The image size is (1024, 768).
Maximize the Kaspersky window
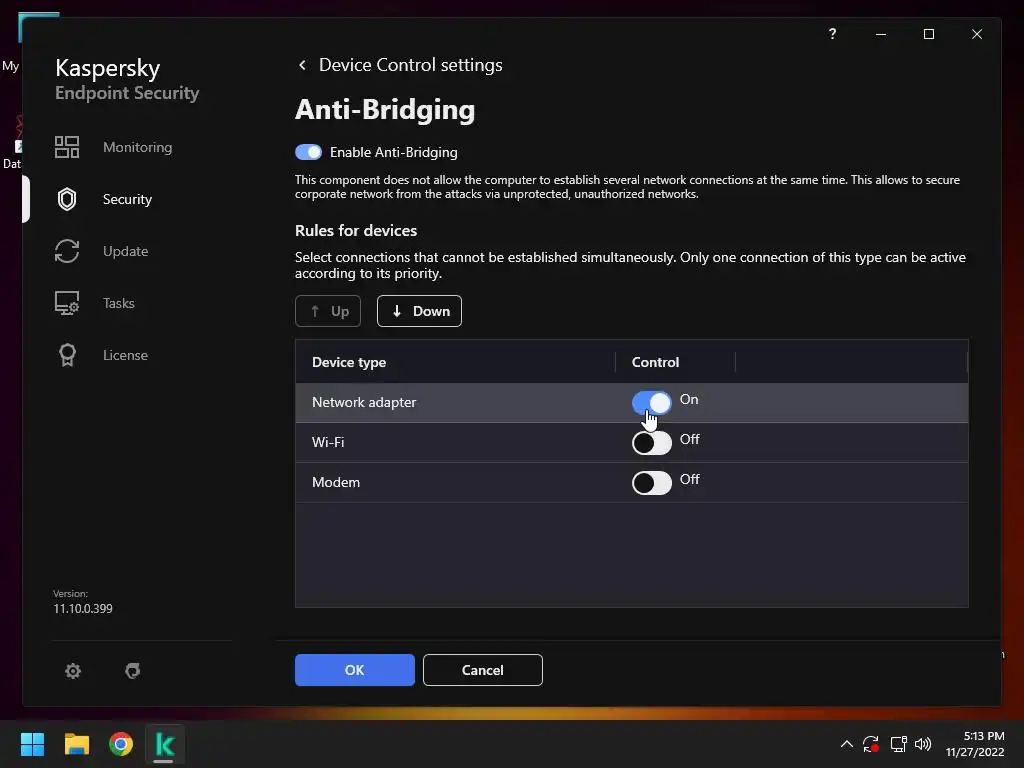pos(929,34)
